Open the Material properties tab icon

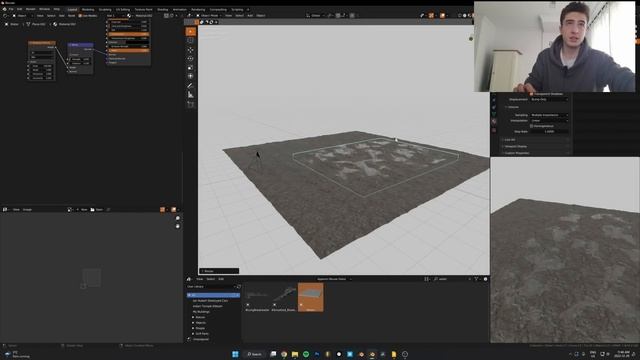click(493, 122)
